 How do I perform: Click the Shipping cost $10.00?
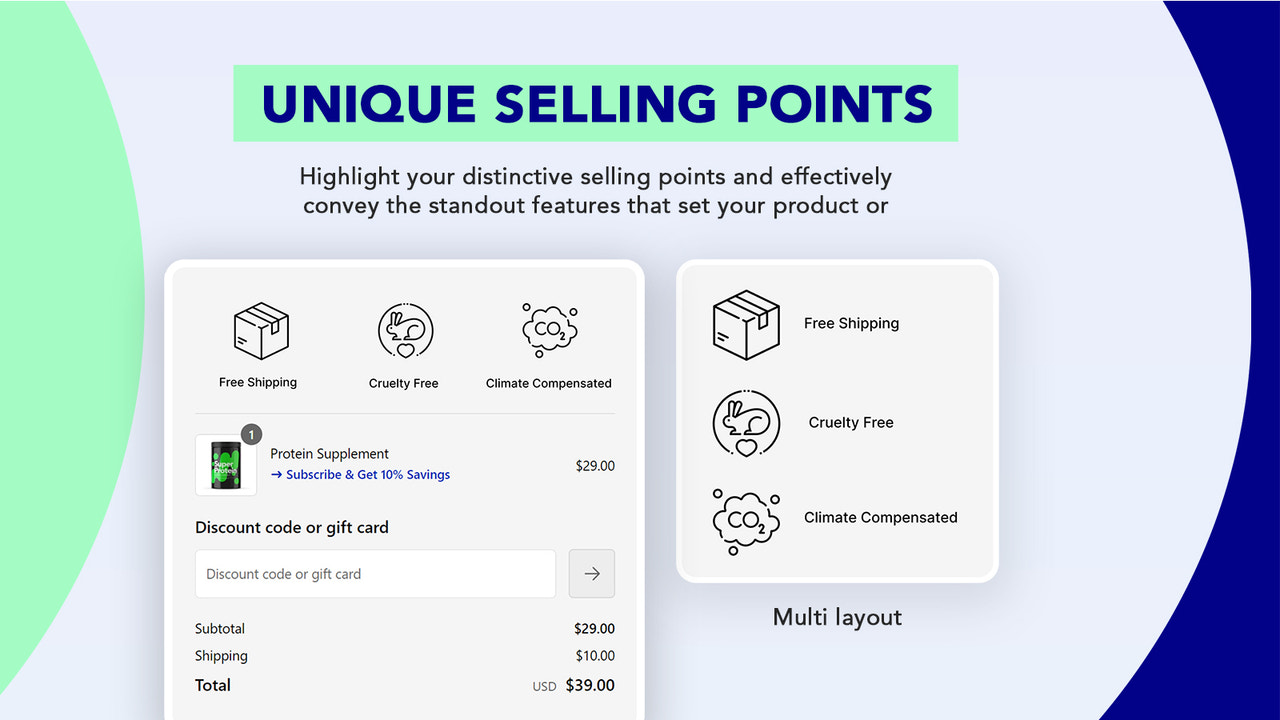(x=595, y=657)
